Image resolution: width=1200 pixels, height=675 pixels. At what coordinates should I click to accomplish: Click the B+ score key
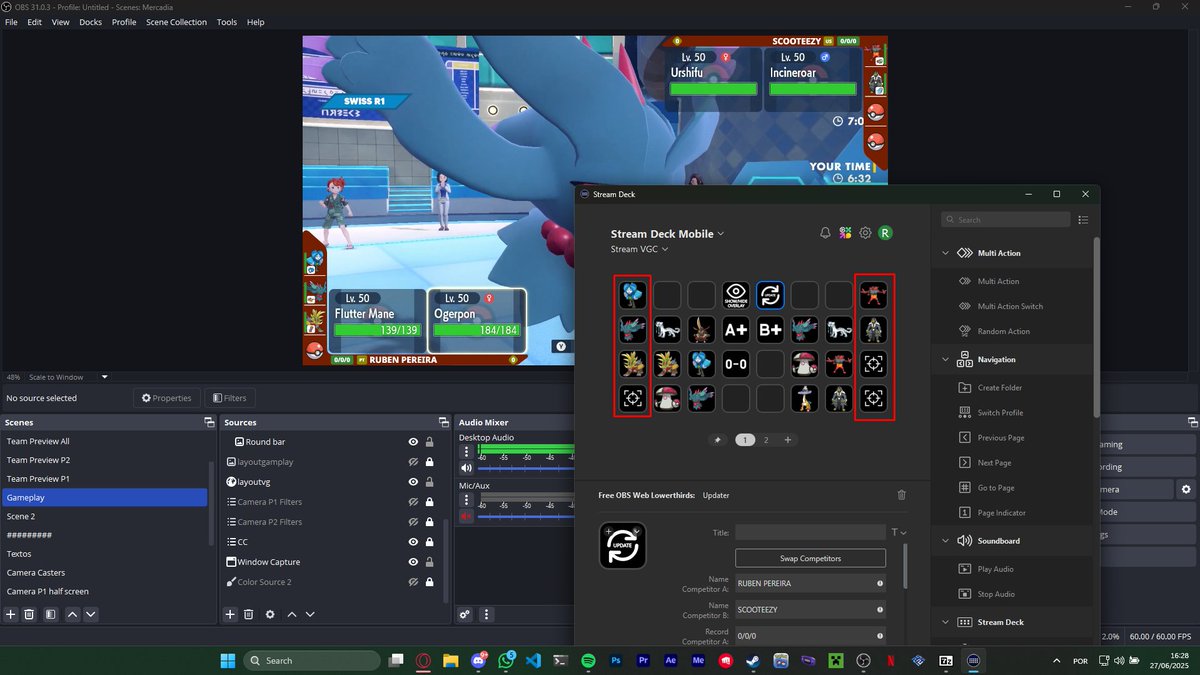[770, 329]
